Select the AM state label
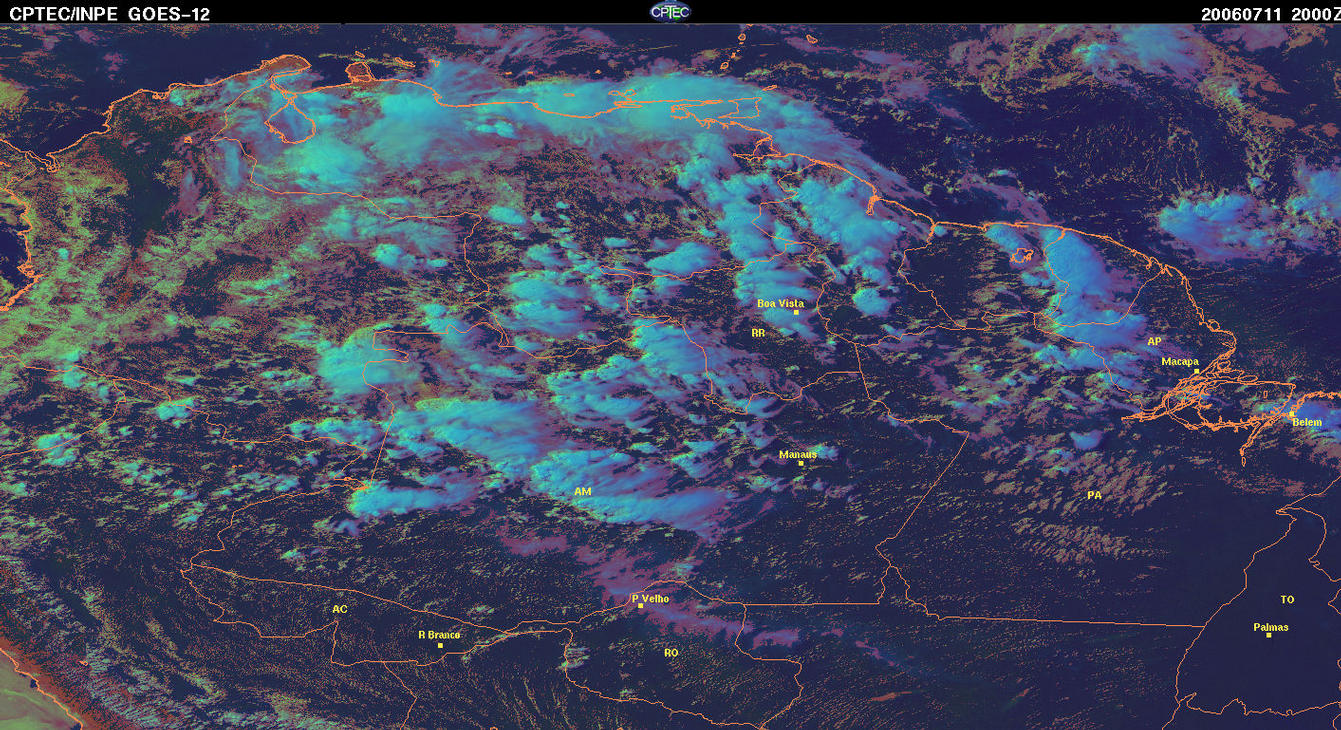Image resolution: width=1341 pixels, height=730 pixels. coord(583,492)
